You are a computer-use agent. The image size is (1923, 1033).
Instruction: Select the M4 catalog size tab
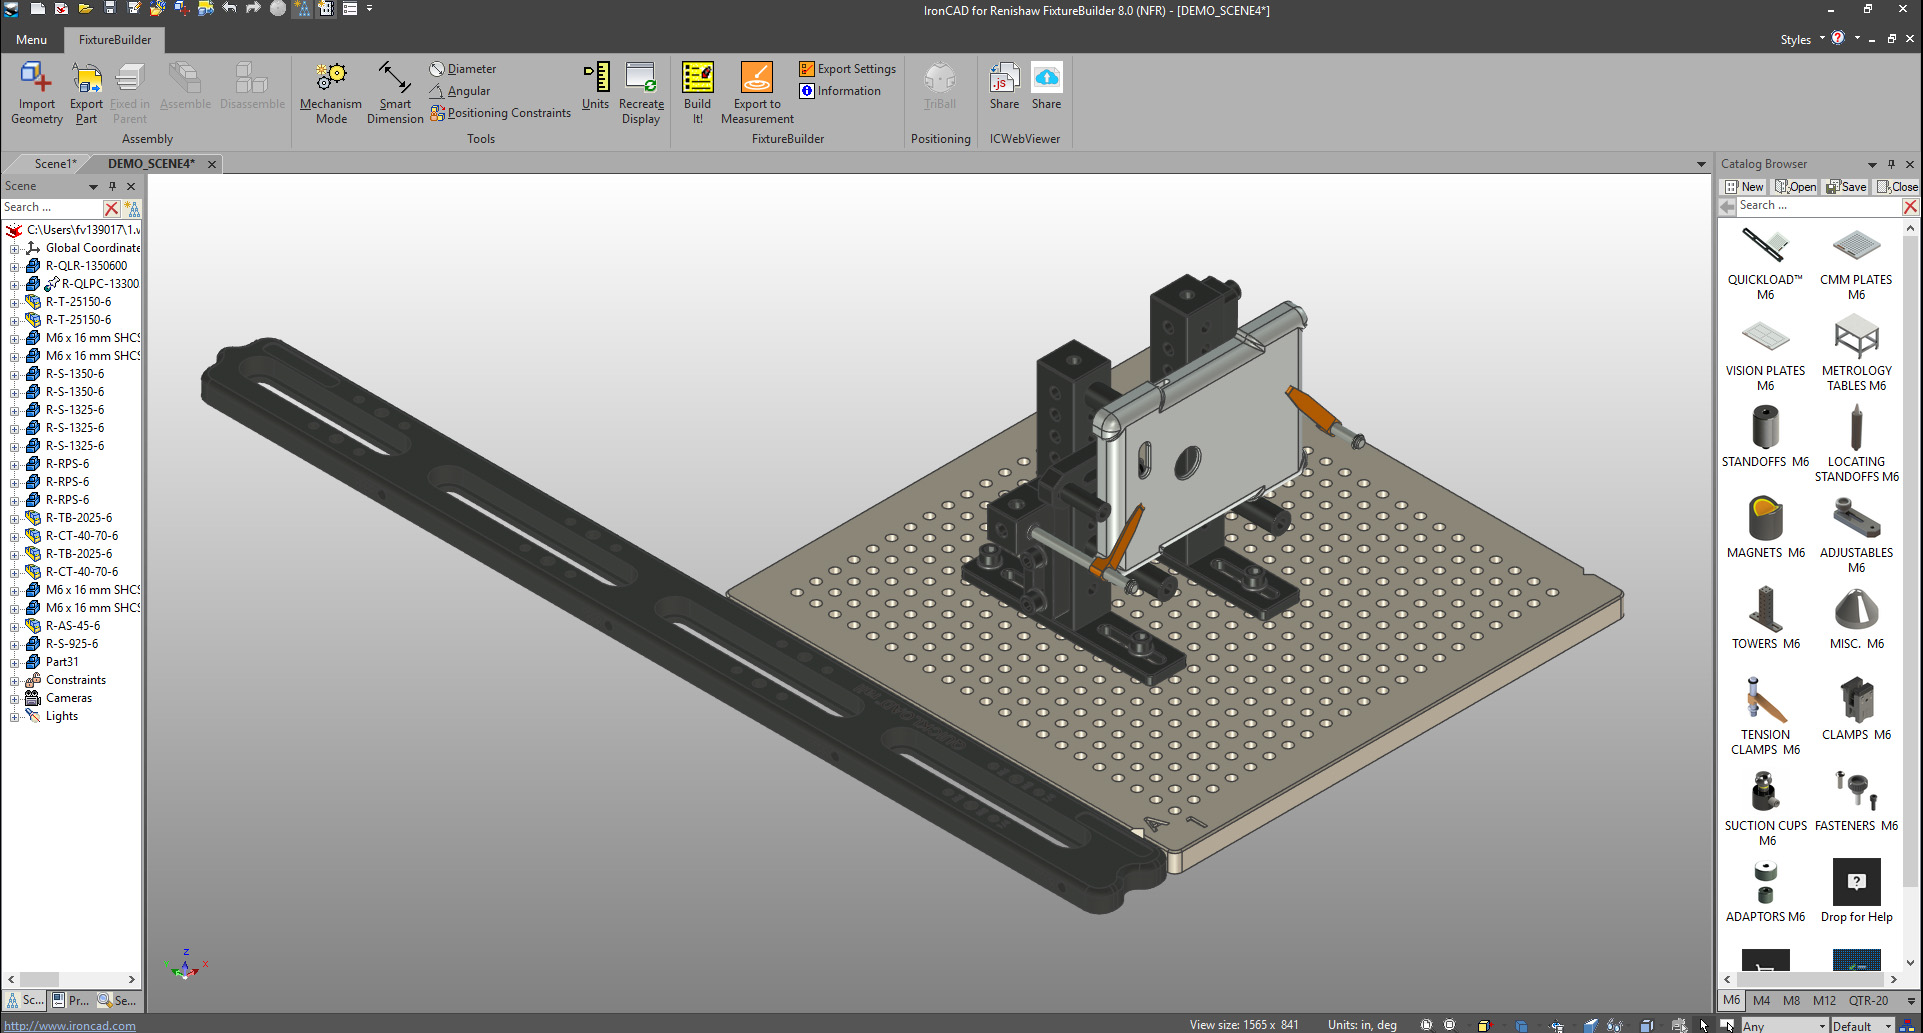click(1761, 1000)
